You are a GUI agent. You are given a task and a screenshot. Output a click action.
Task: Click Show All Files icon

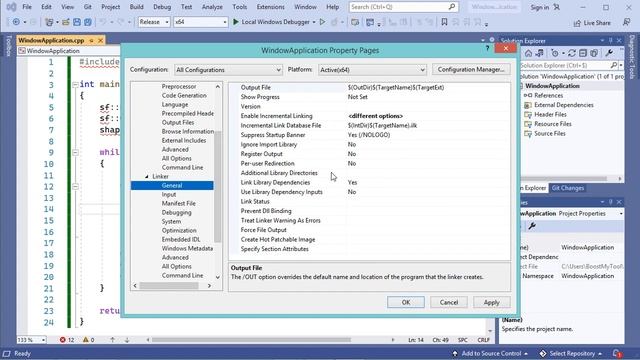click(x=594, y=53)
